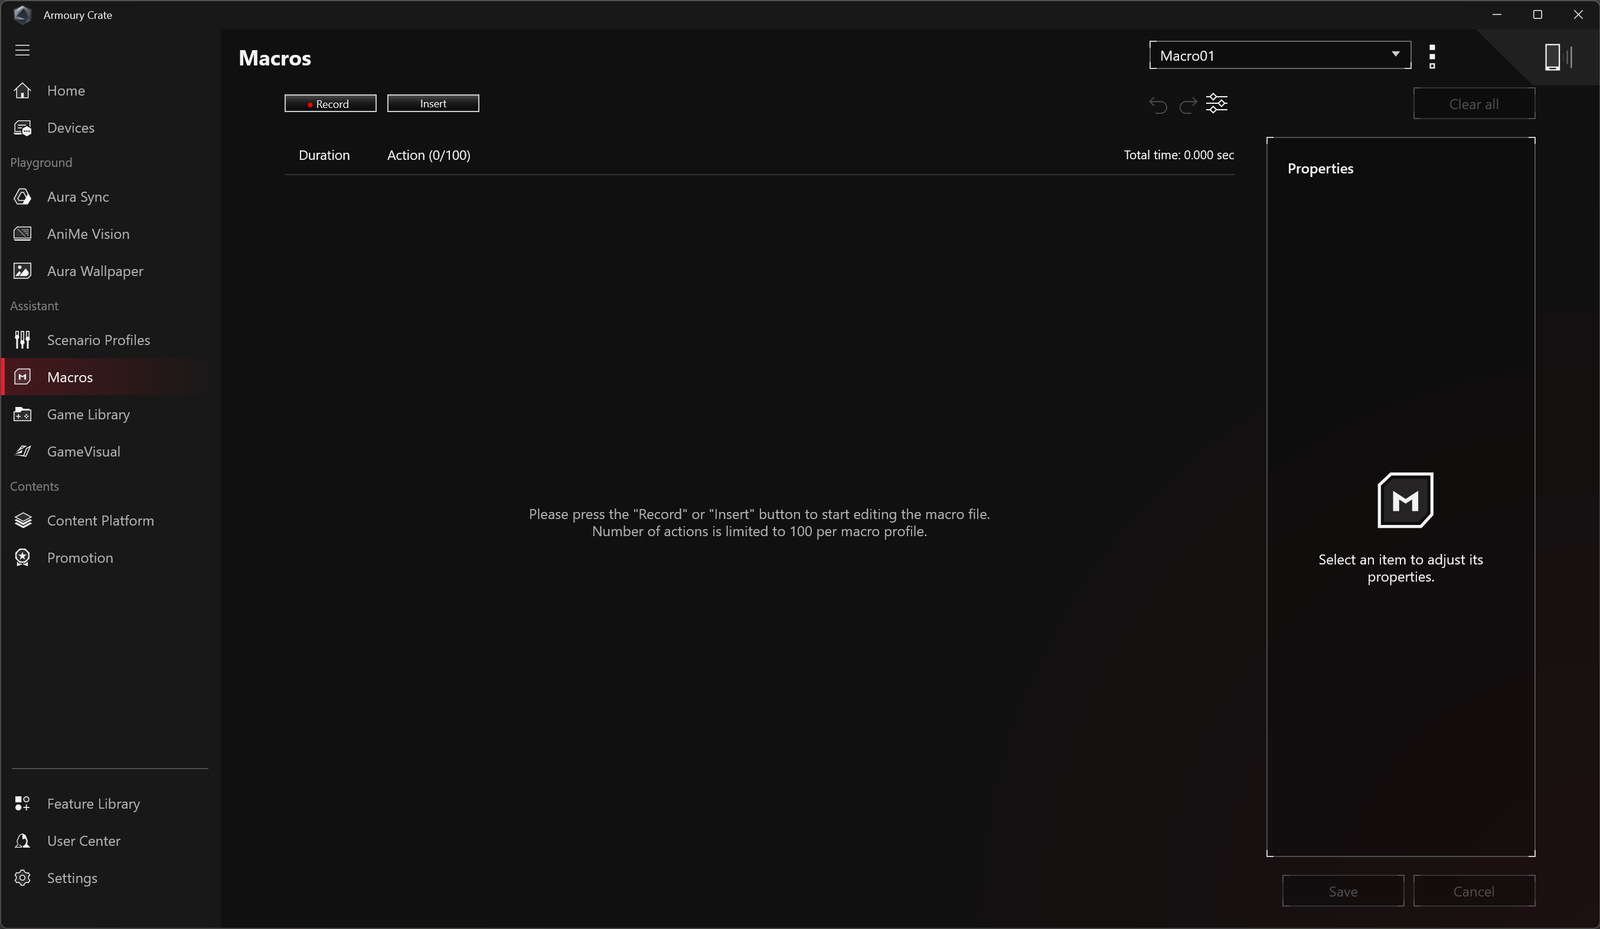Click the Settings gear icon

coord(23,878)
